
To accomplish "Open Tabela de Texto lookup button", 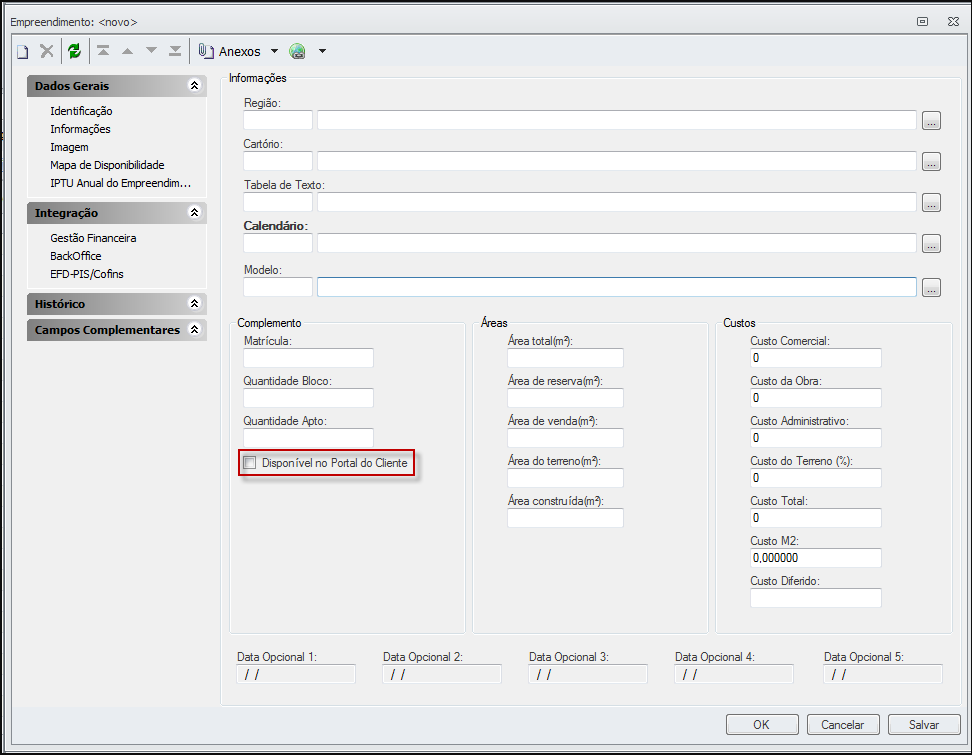I will pos(931,202).
